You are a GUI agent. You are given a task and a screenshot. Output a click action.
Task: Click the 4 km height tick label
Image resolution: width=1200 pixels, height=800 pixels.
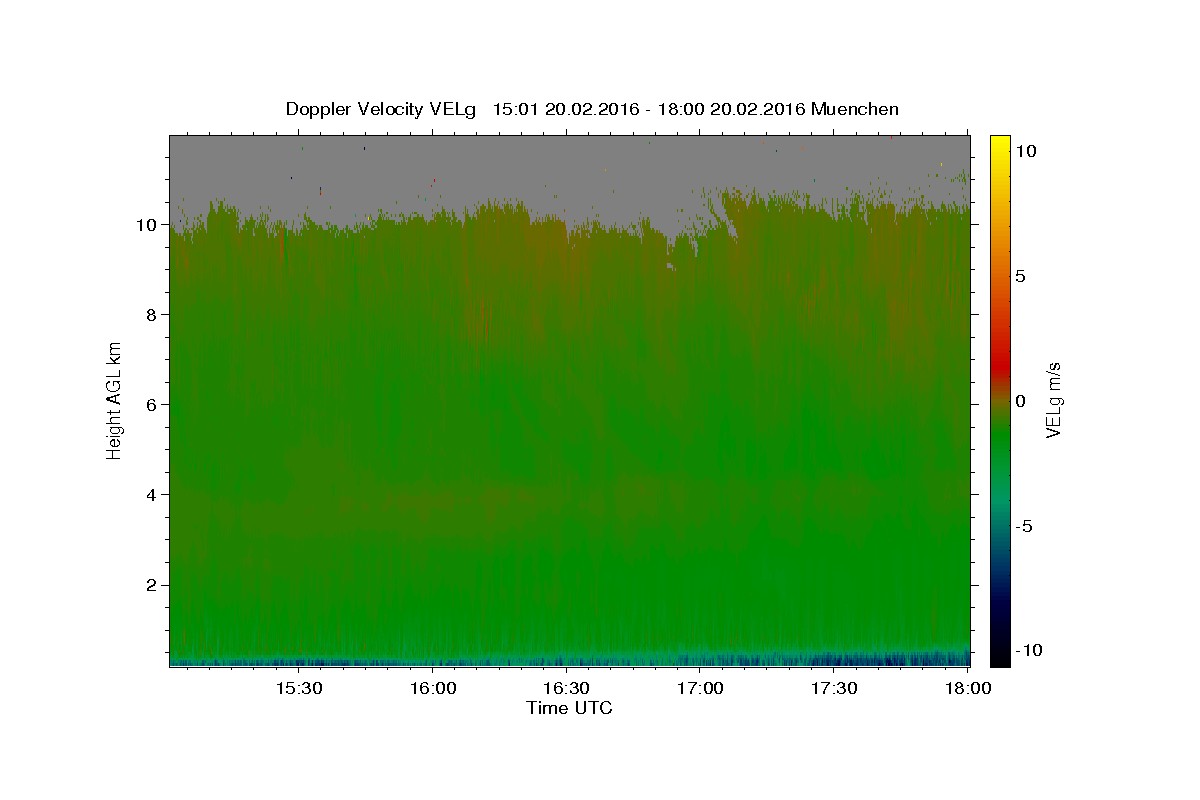(153, 495)
